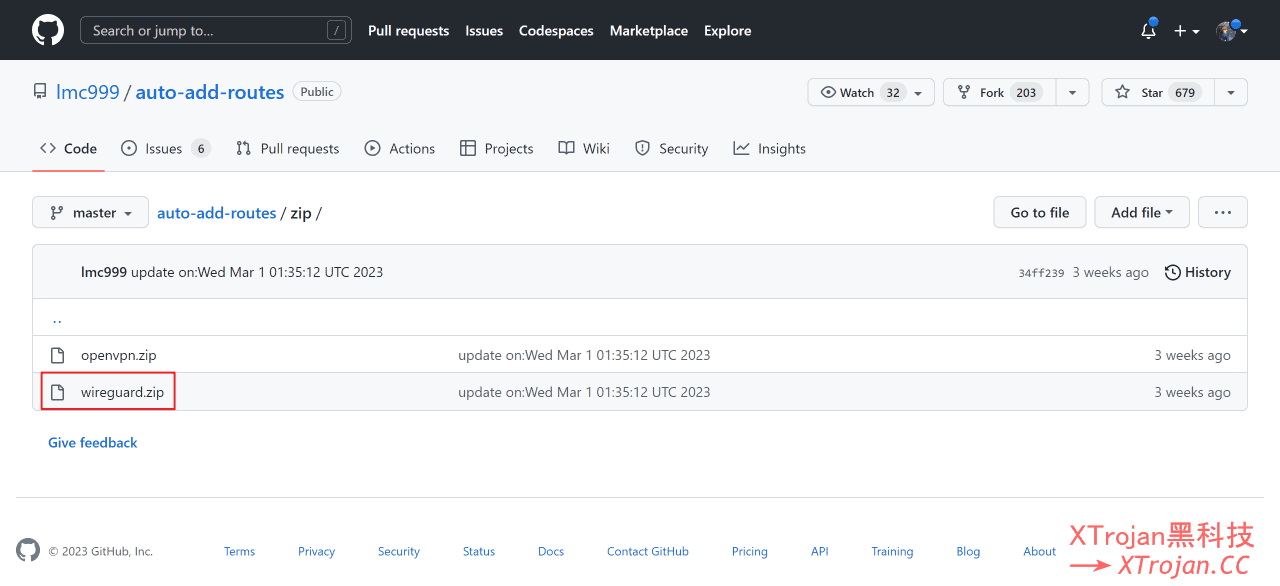Open commit hash 34ff239
Viewport: 1280px width, 586px height.
point(1041,272)
